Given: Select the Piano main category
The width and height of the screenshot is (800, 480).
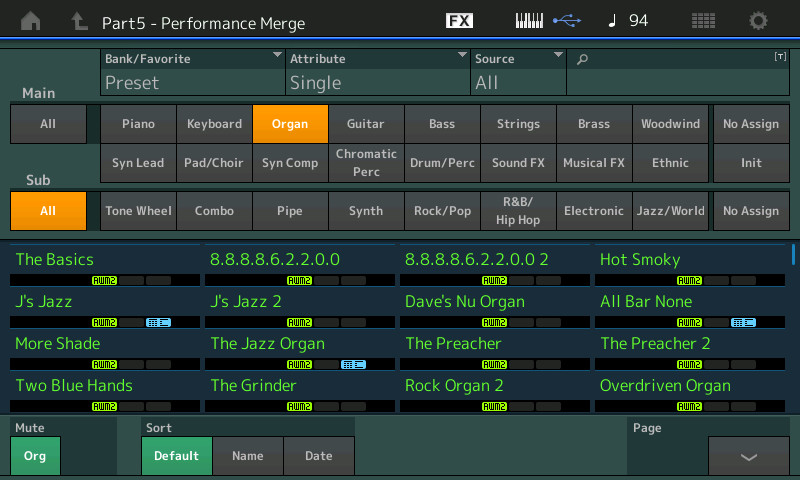Looking at the screenshot, I should pyautogui.click(x=138, y=124).
